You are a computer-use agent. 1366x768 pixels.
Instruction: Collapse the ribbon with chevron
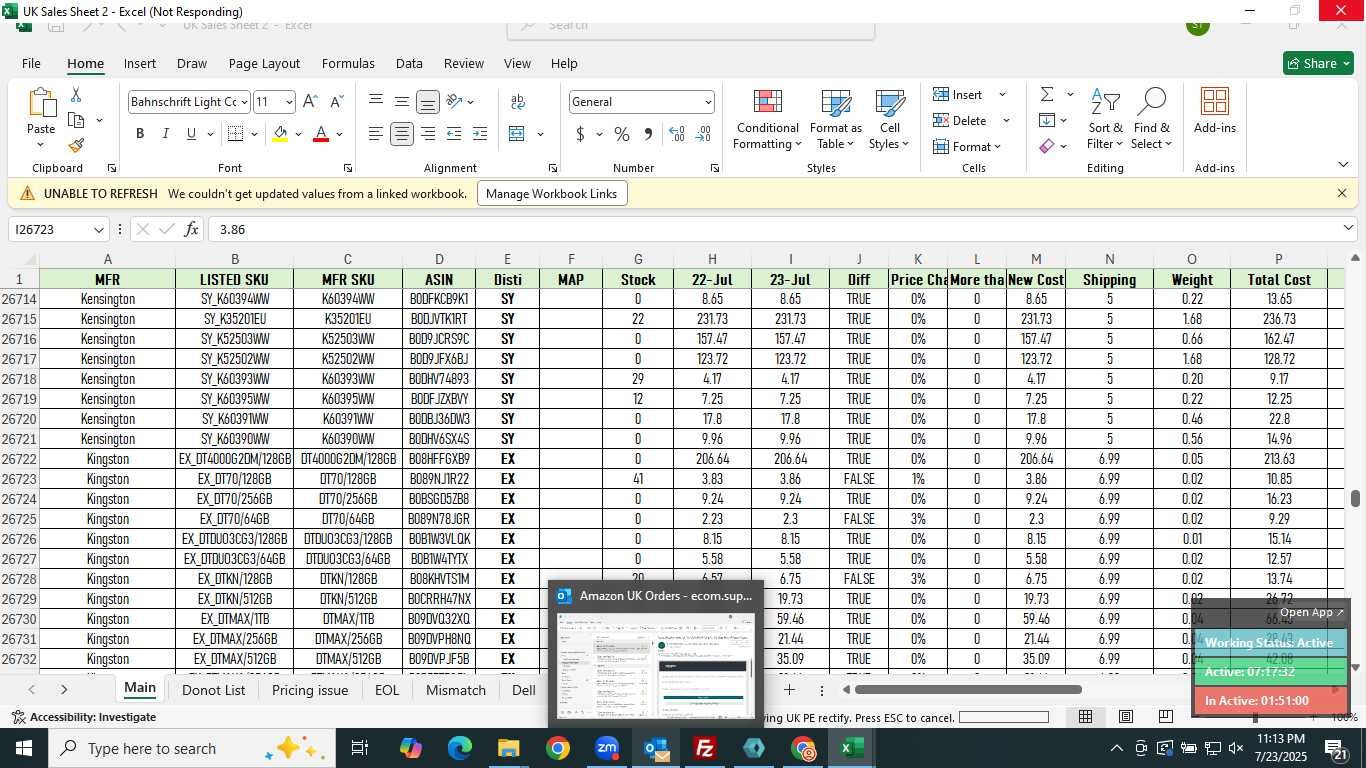1343,165
